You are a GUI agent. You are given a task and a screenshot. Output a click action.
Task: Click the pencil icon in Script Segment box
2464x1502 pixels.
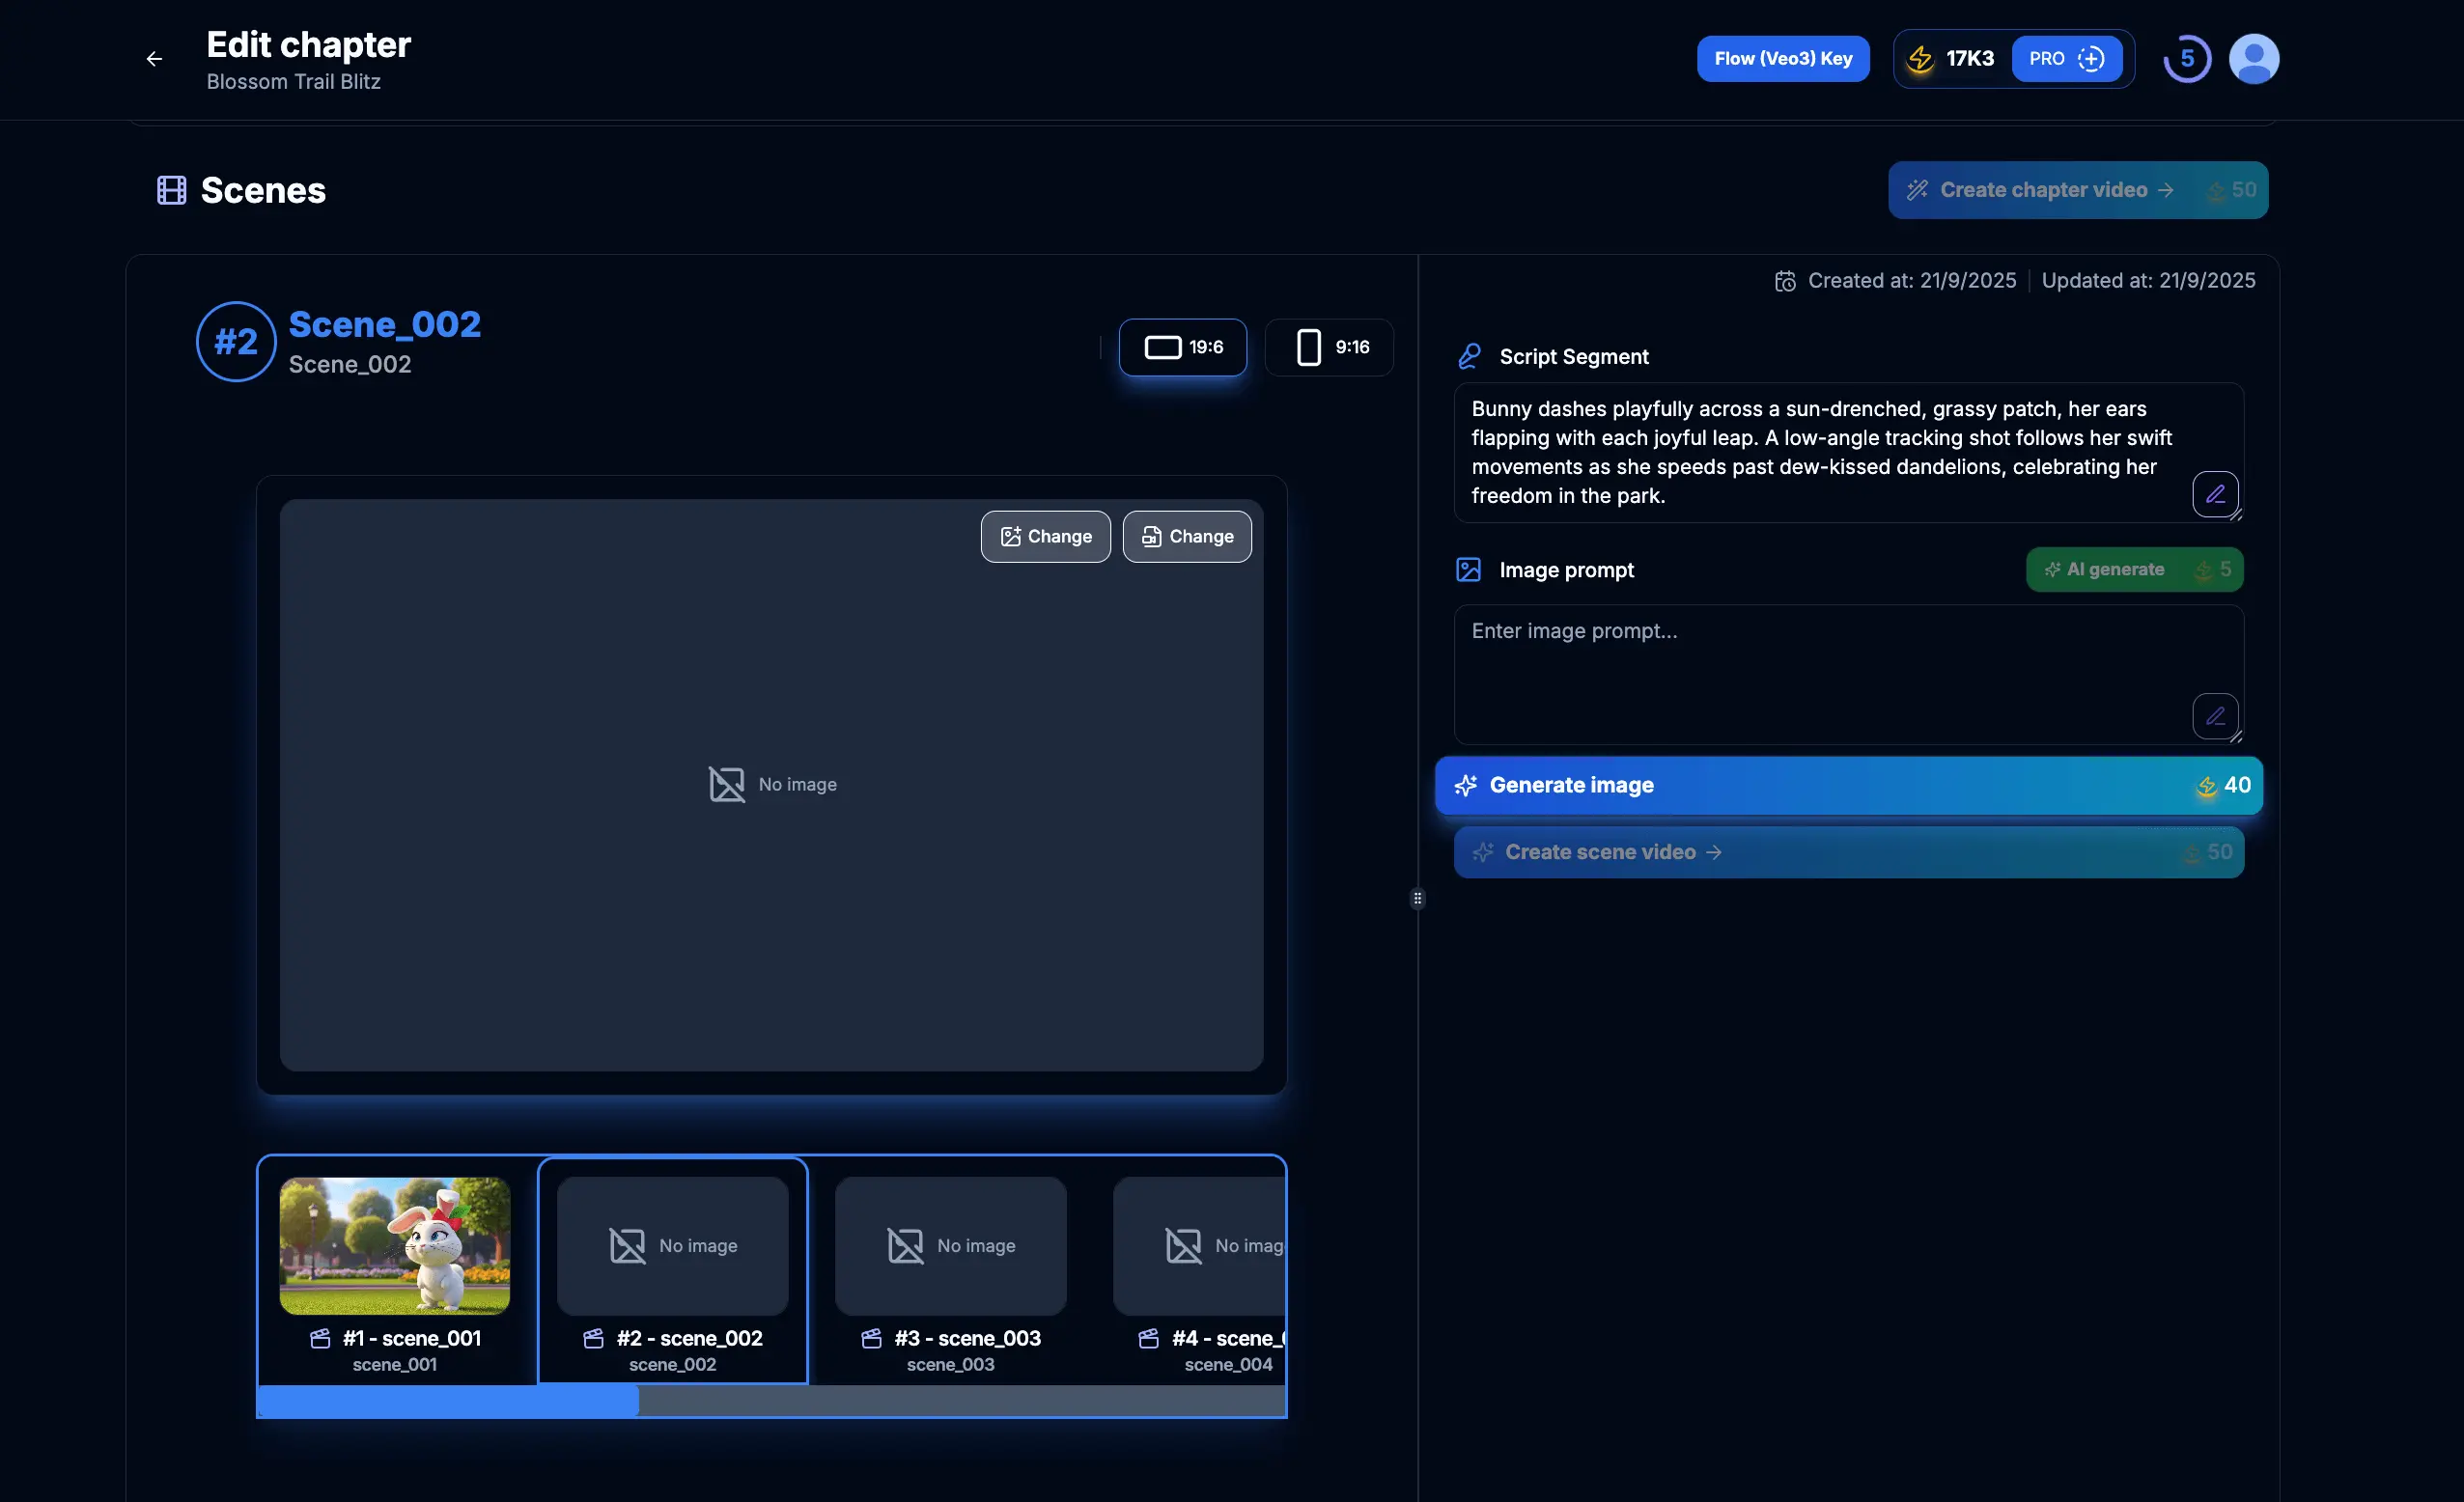(x=2214, y=494)
